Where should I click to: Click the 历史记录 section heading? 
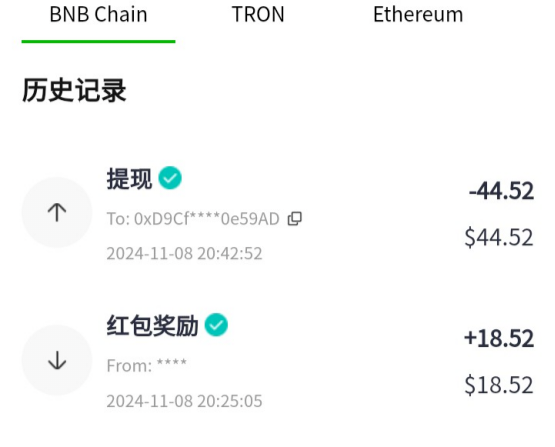point(74,91)
